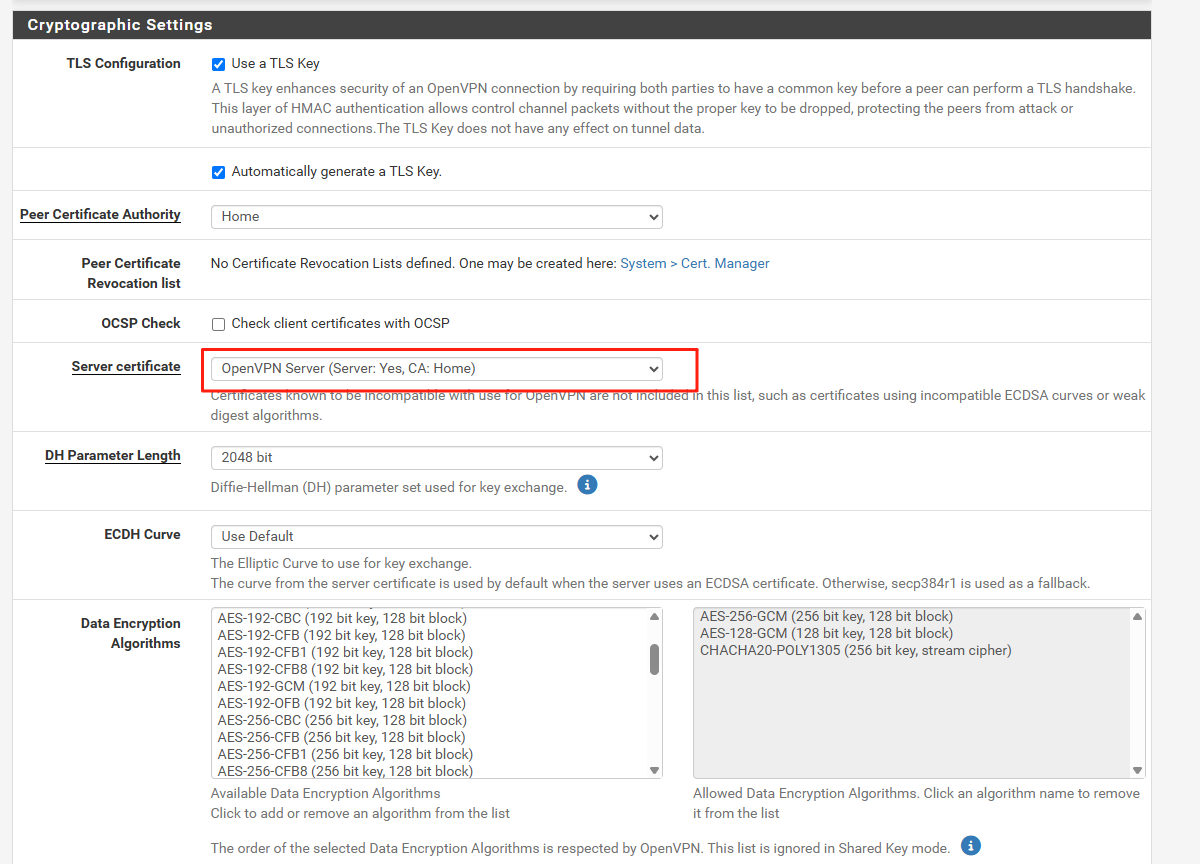Add AES-192-GCM algorithm
Viewport: 1200px width, 864px height.
click(344, 686)
